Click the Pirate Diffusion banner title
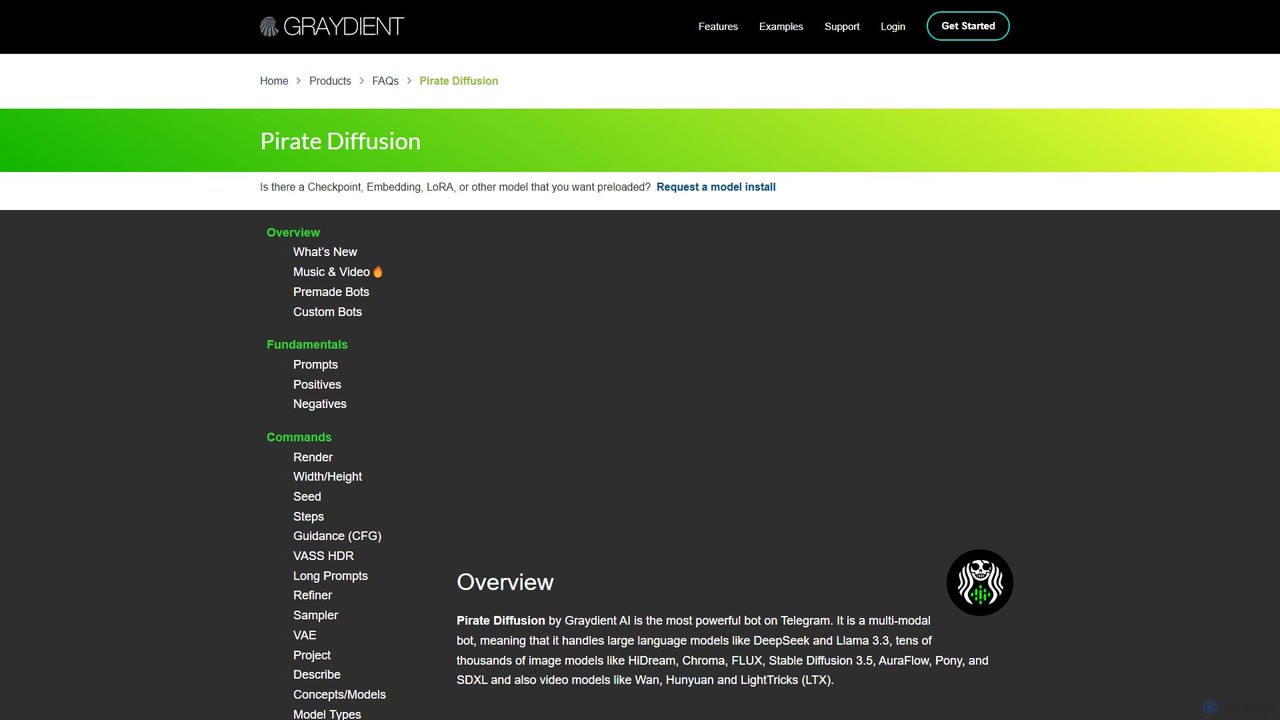1280x720 pixels. pos(340,141)
